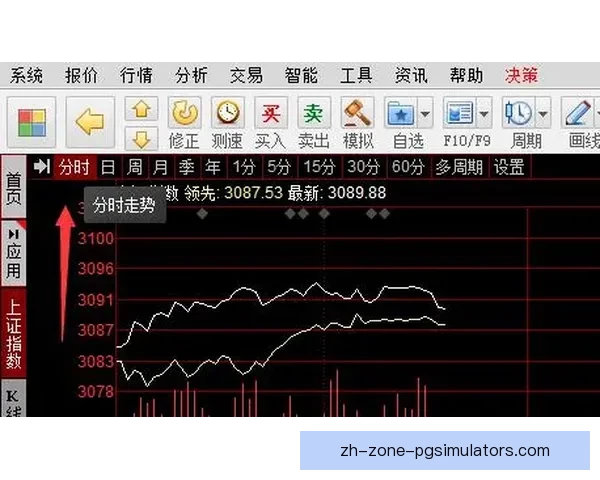Open the 智能 menu
The image size is (600, 480).
click(x=301, y=75)
